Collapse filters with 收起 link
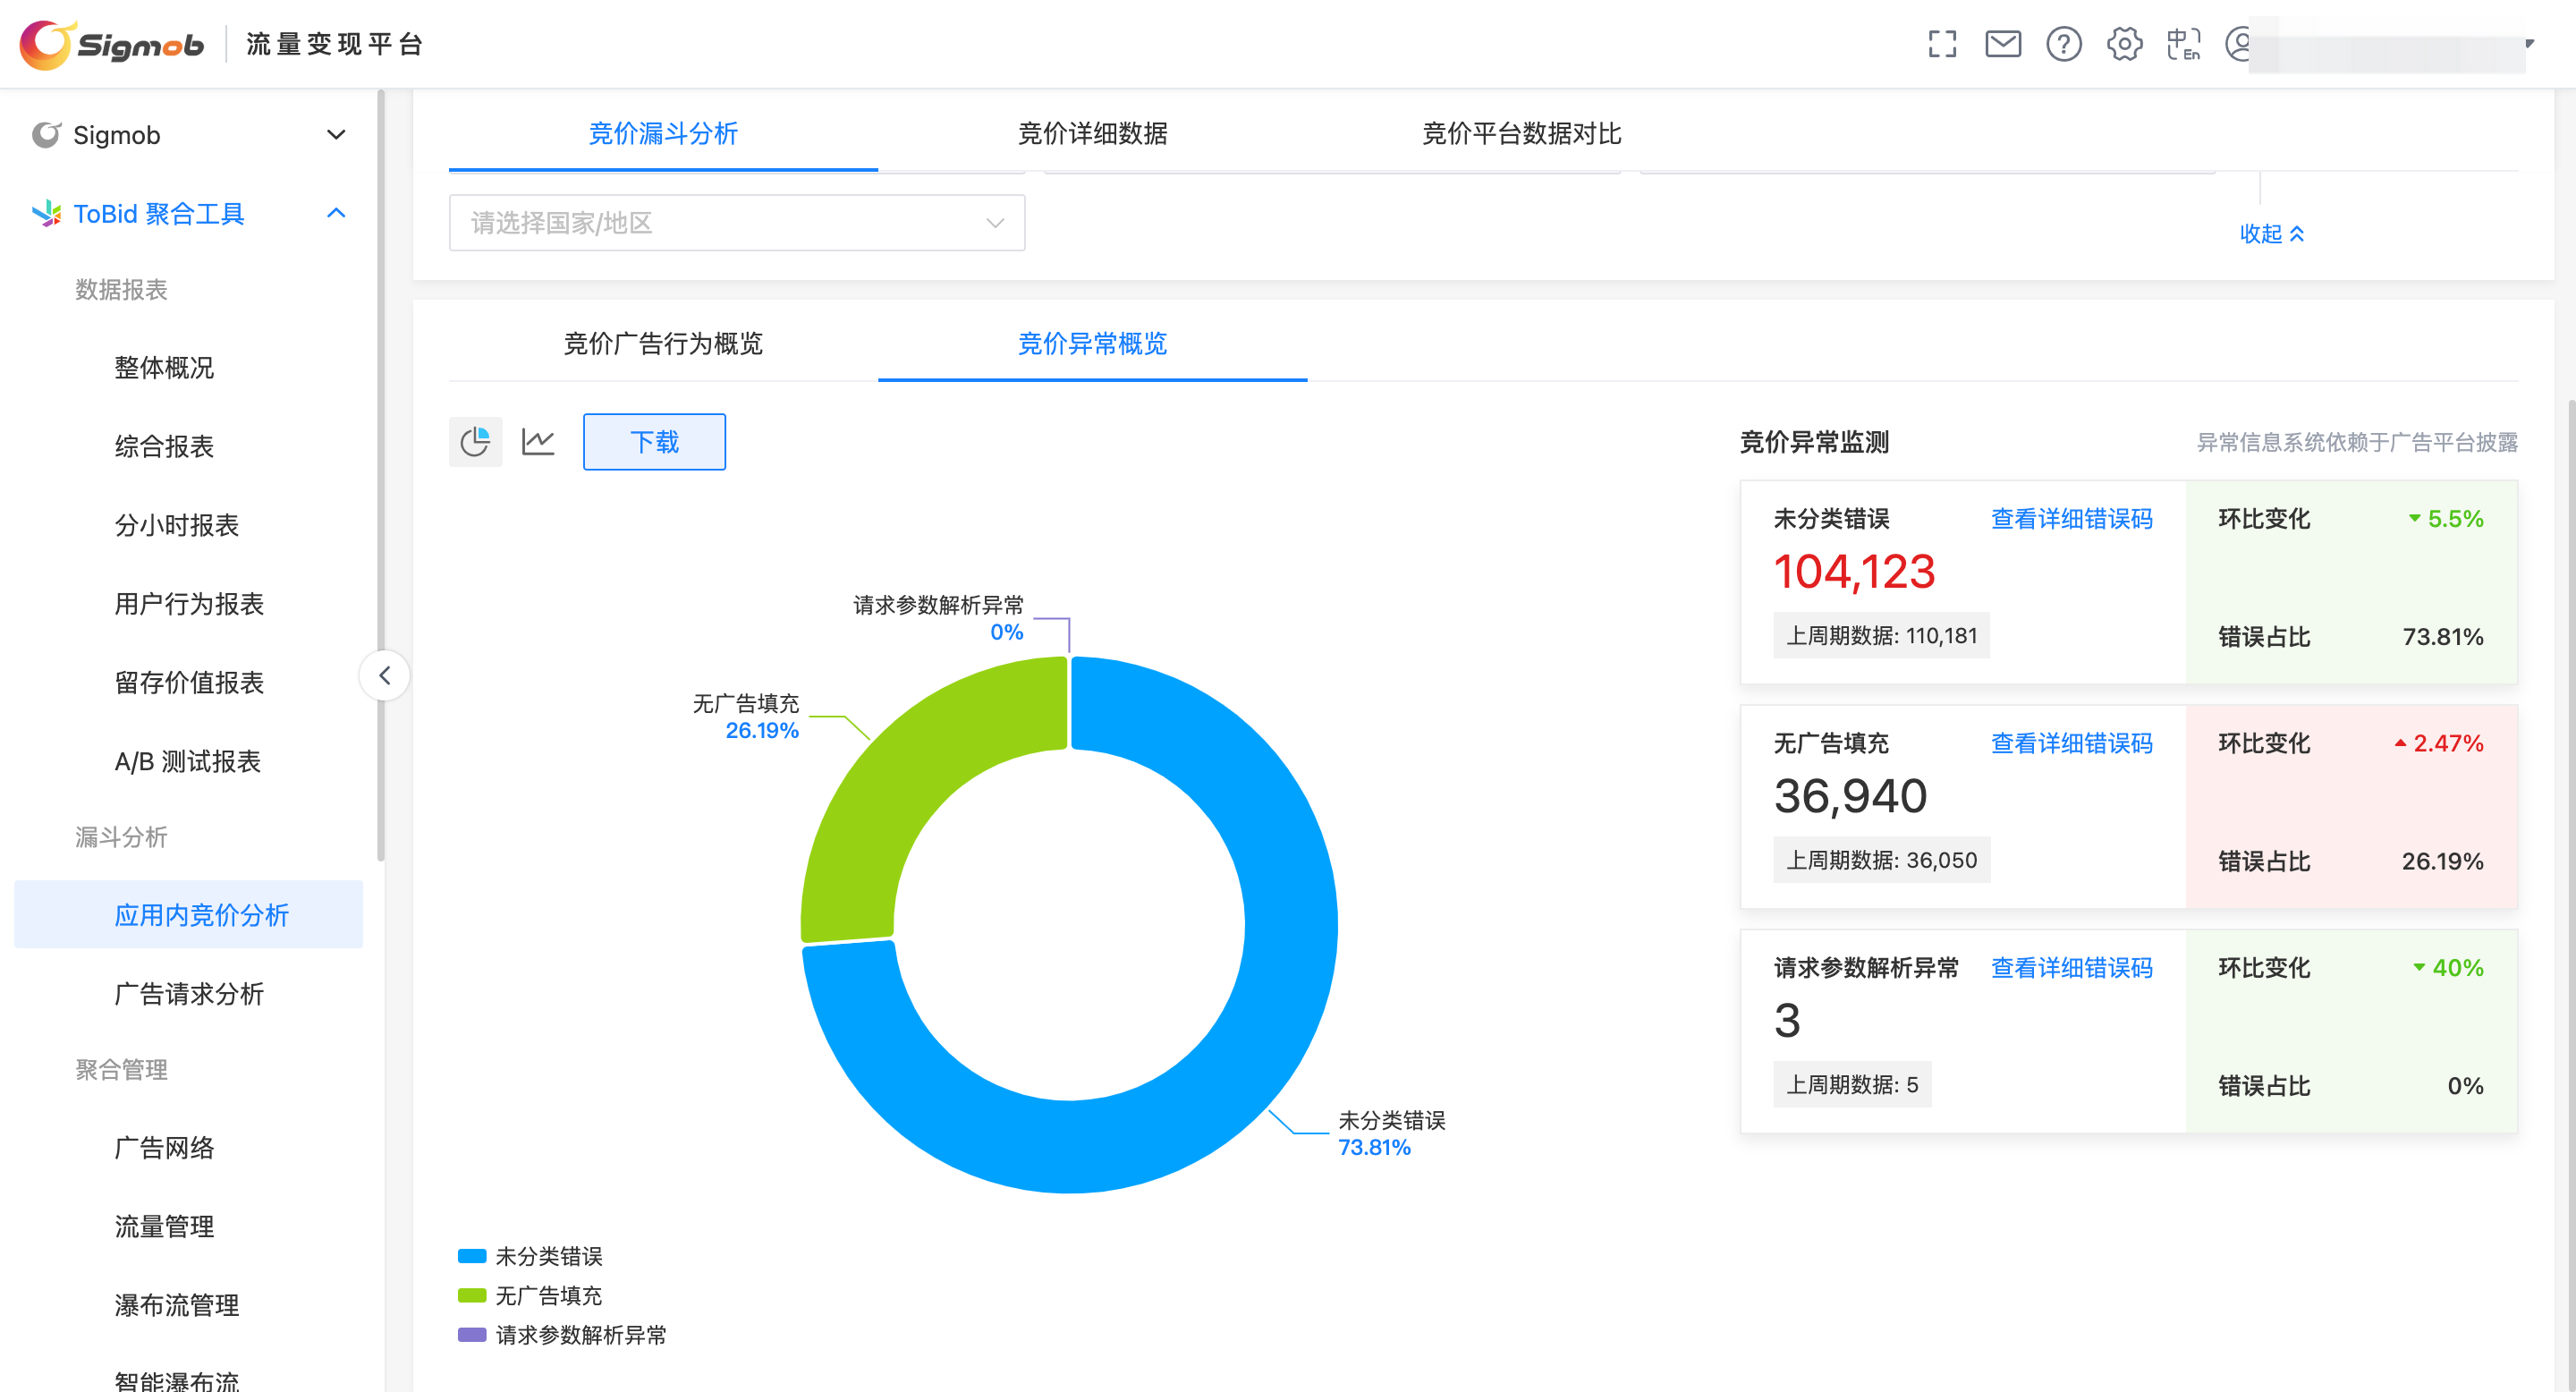 point(2271,234)
